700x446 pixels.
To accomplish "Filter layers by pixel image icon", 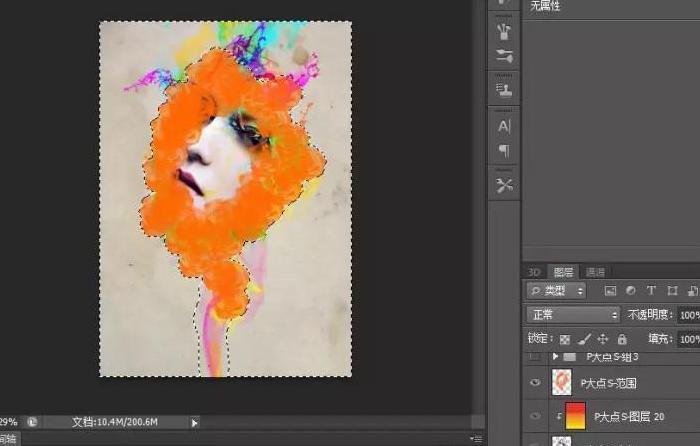I will pos(610,291).
